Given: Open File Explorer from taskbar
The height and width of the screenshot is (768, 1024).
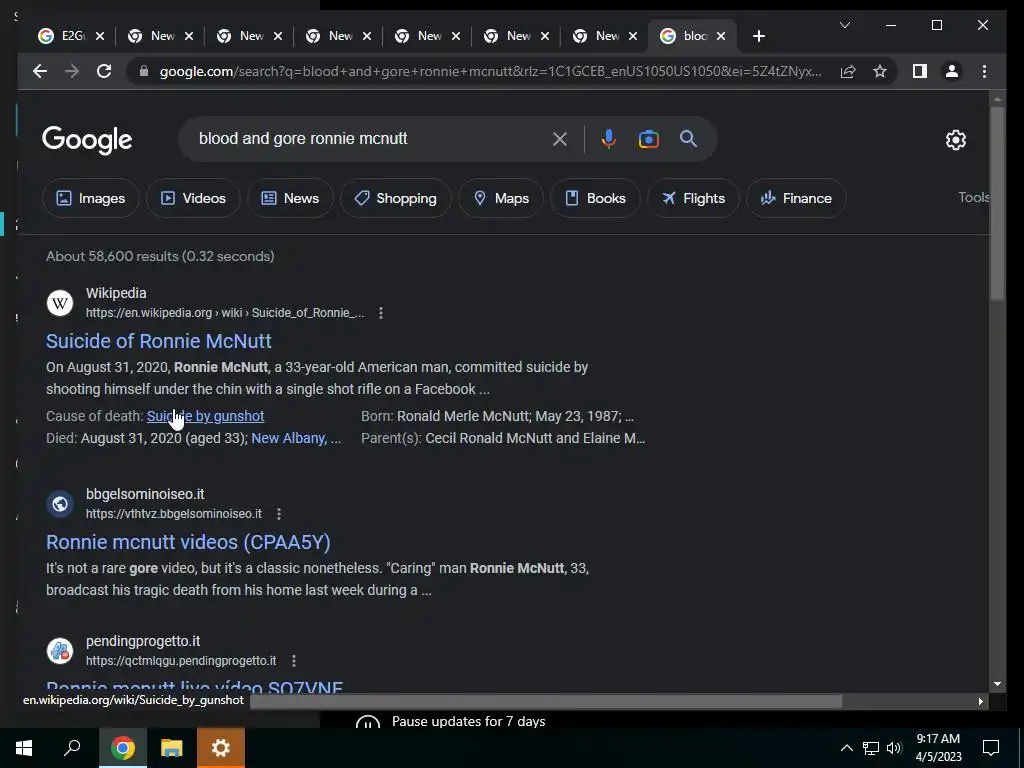Looking at the screenshot, I should 172,748.
